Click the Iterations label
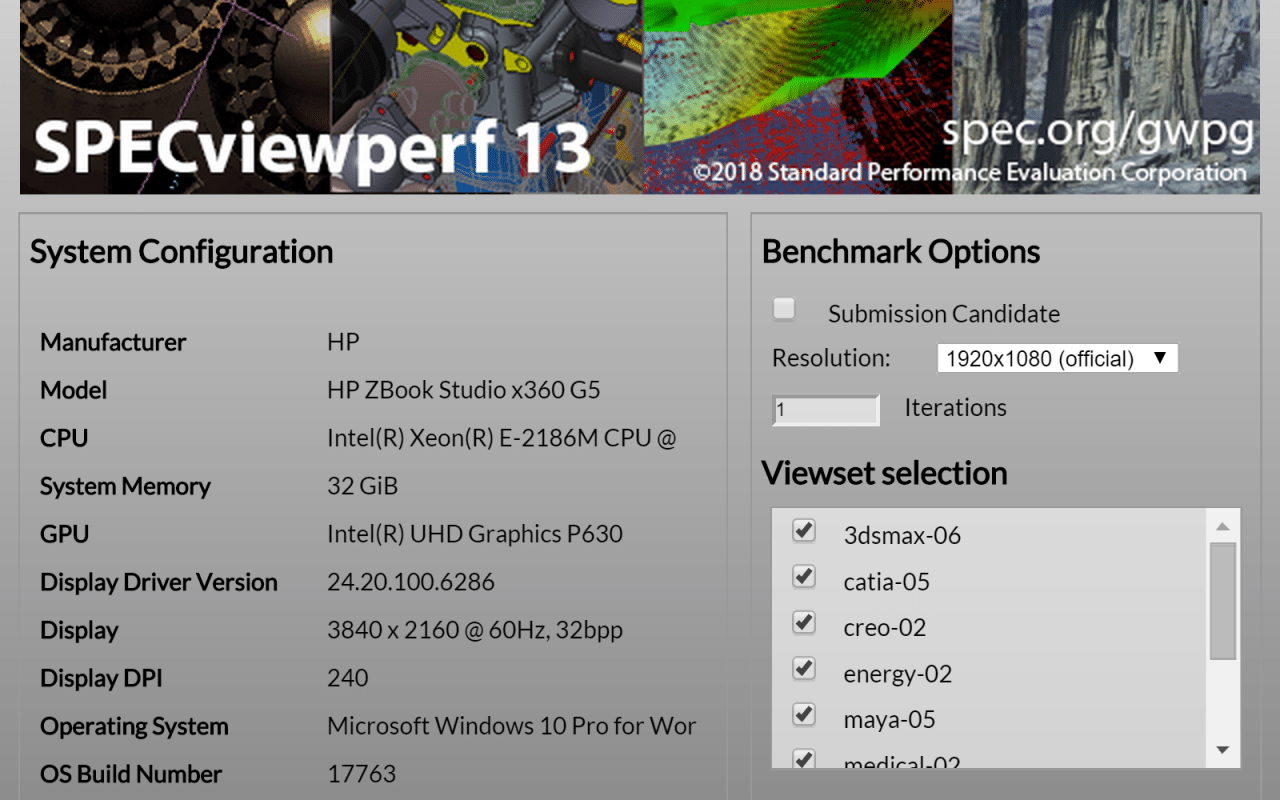 pyautogui.click(x=955, y=408)
